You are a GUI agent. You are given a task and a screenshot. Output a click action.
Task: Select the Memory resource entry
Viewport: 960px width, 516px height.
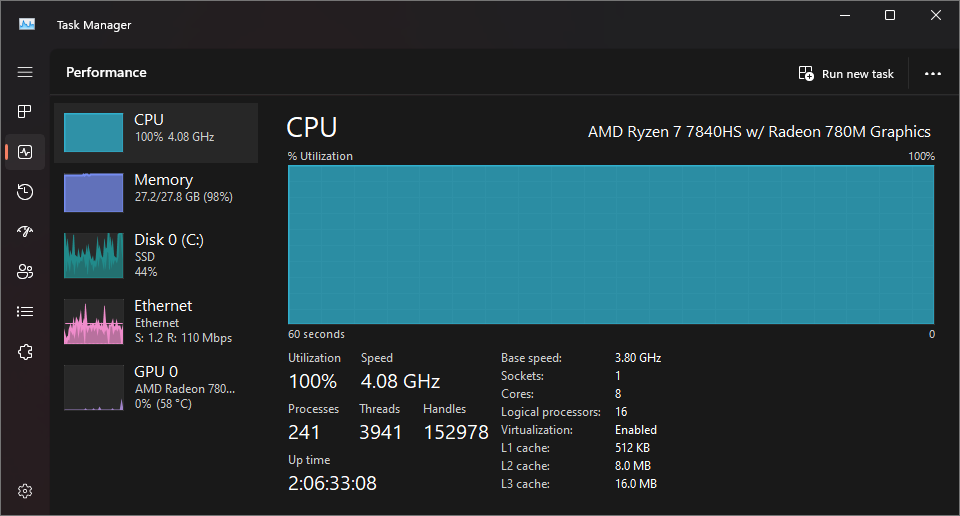click(156, 192)
